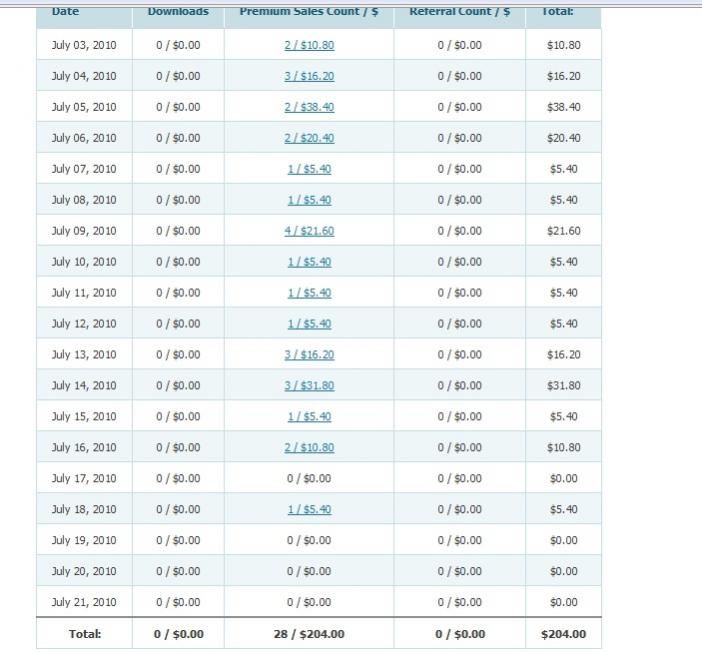Select the date cell July 21, 2010
Image resolution: width=702 pixels, height=652 pixels.
84,602
